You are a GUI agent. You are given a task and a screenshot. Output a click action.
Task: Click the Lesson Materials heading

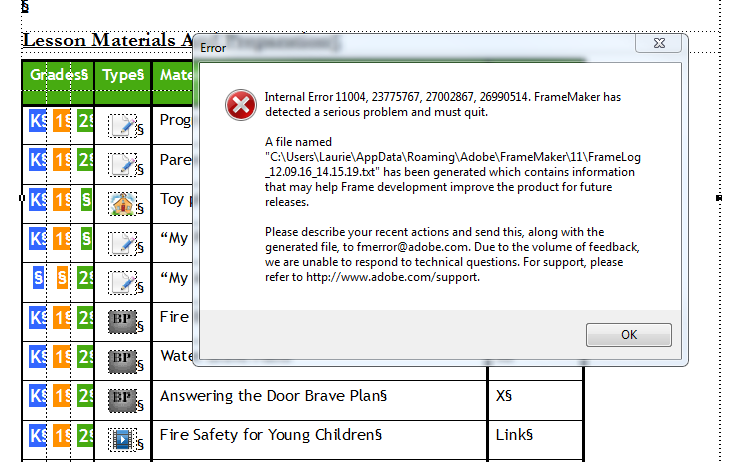107,40
